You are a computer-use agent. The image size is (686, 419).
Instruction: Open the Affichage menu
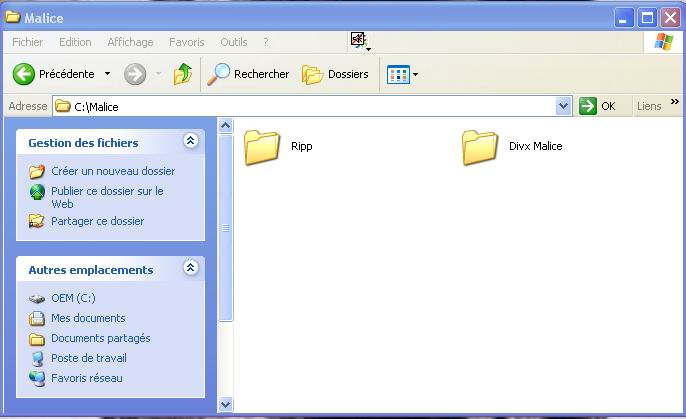(x=130, y=42)
